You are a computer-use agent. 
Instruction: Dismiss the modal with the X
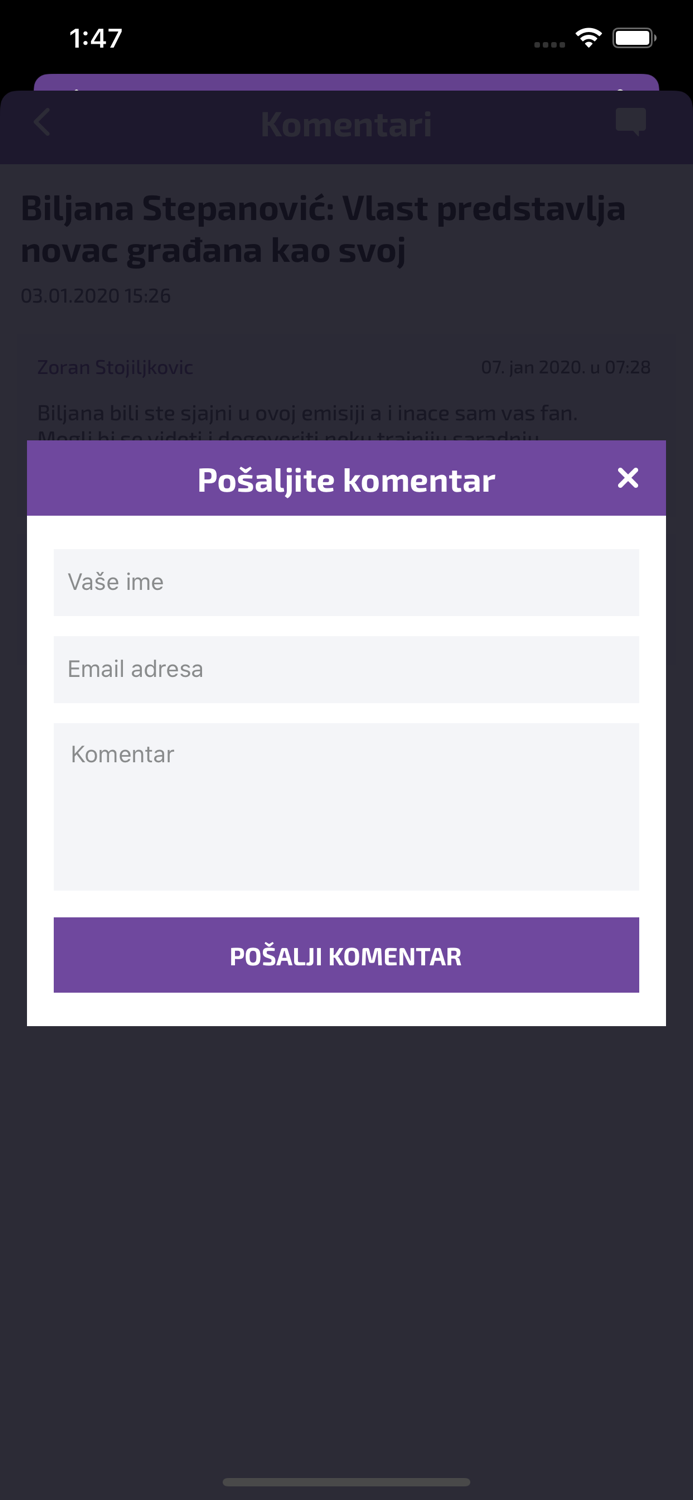pyautogui.click(x=628, y=478)
